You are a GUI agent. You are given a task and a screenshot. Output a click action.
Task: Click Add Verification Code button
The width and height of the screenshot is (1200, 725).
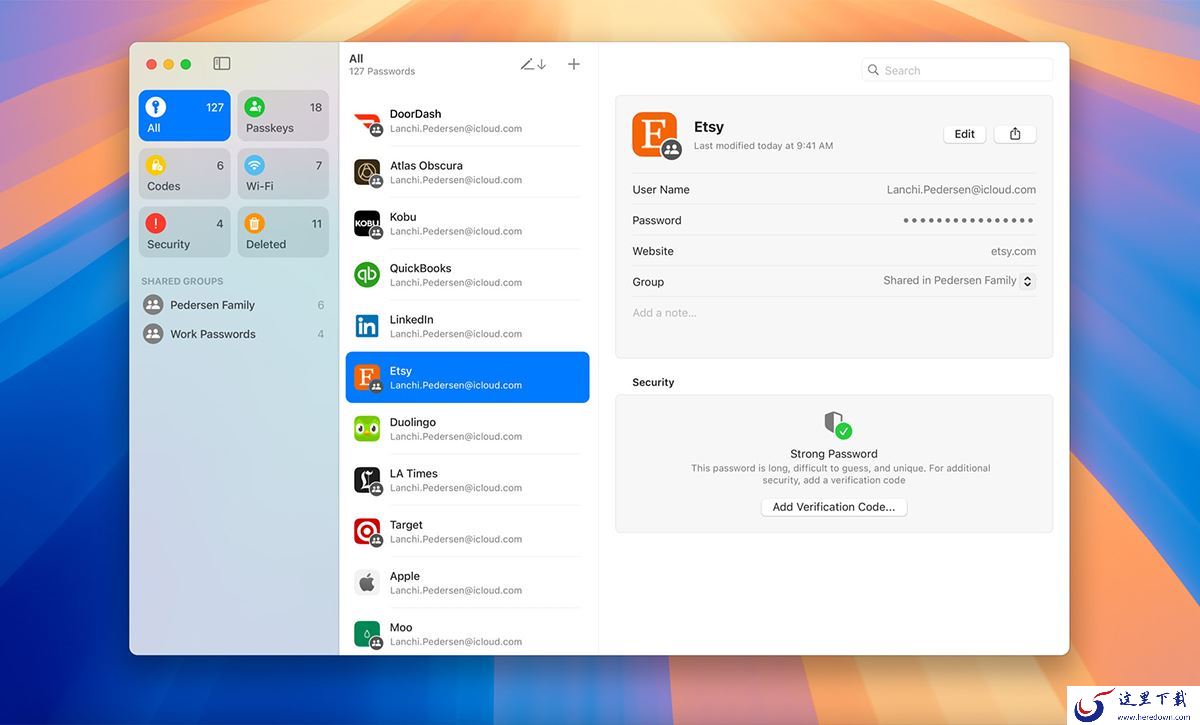coord(834,507)
